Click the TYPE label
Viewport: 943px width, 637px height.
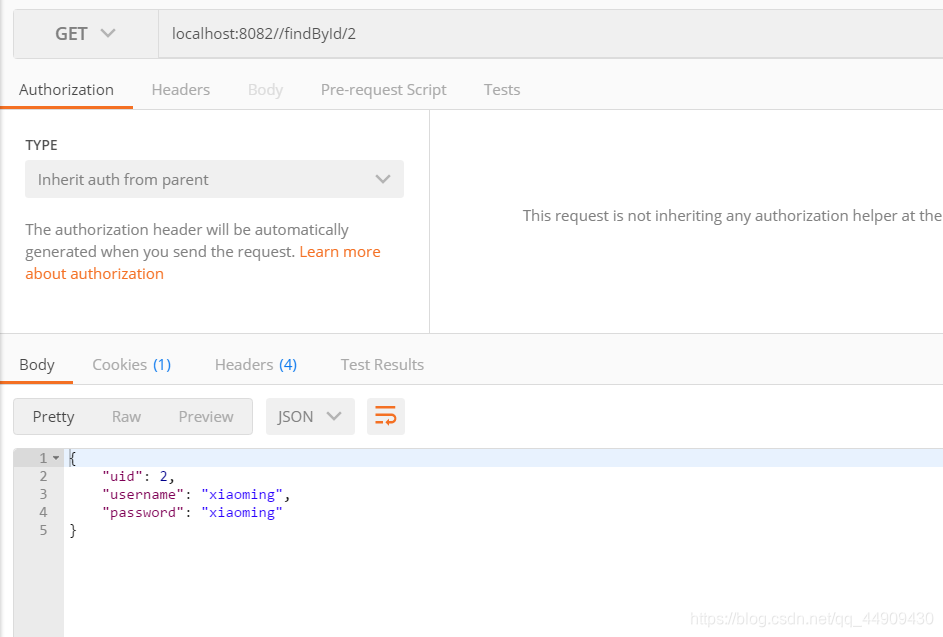coord(41,145)
